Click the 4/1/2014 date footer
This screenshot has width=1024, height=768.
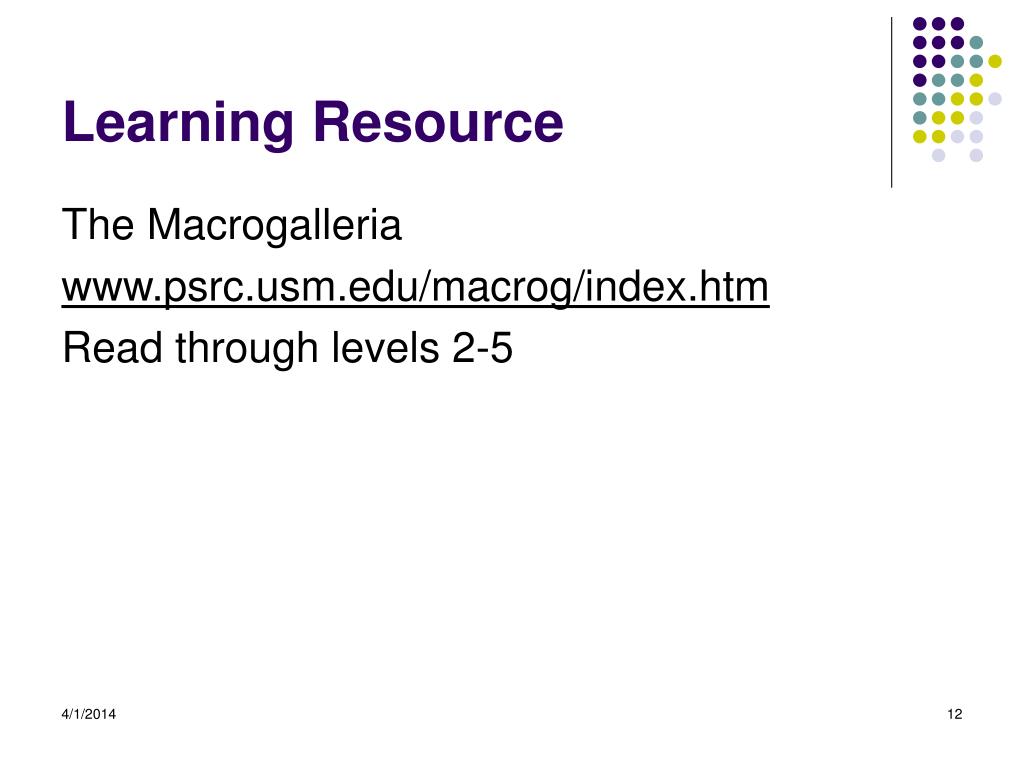(x=89, y=714)
